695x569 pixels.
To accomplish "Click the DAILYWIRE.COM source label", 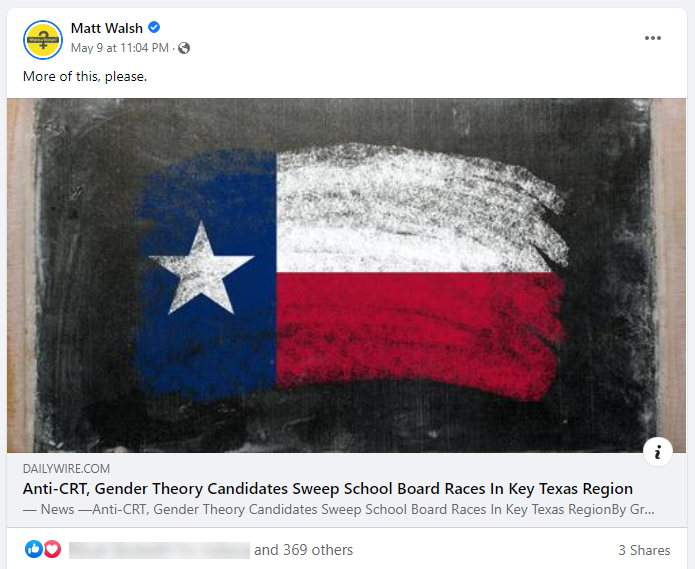I will pos(66,469).
